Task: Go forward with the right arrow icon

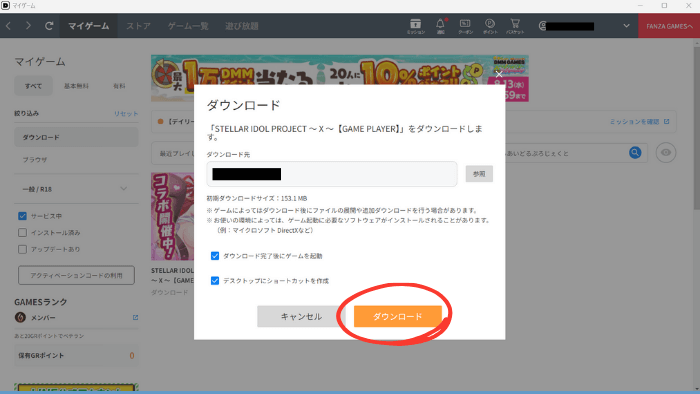Action: click(x=28, y=26)
